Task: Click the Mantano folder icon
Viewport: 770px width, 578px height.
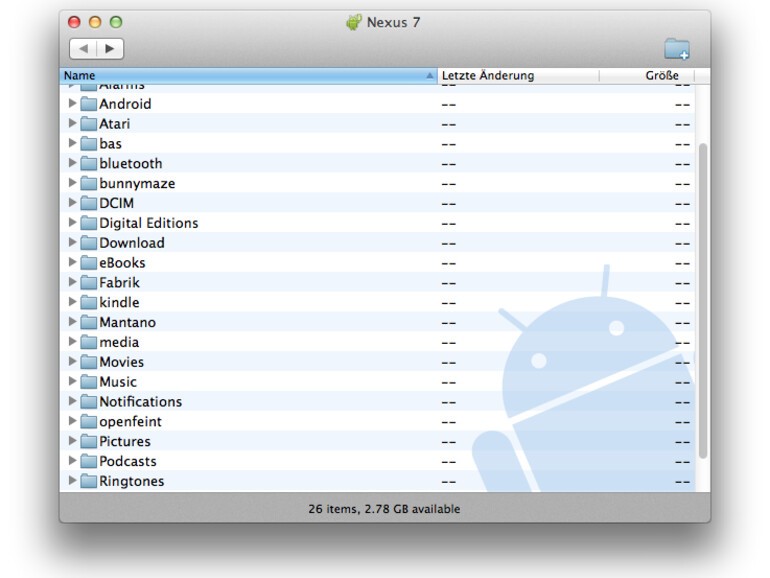Action: click(88, 322)
